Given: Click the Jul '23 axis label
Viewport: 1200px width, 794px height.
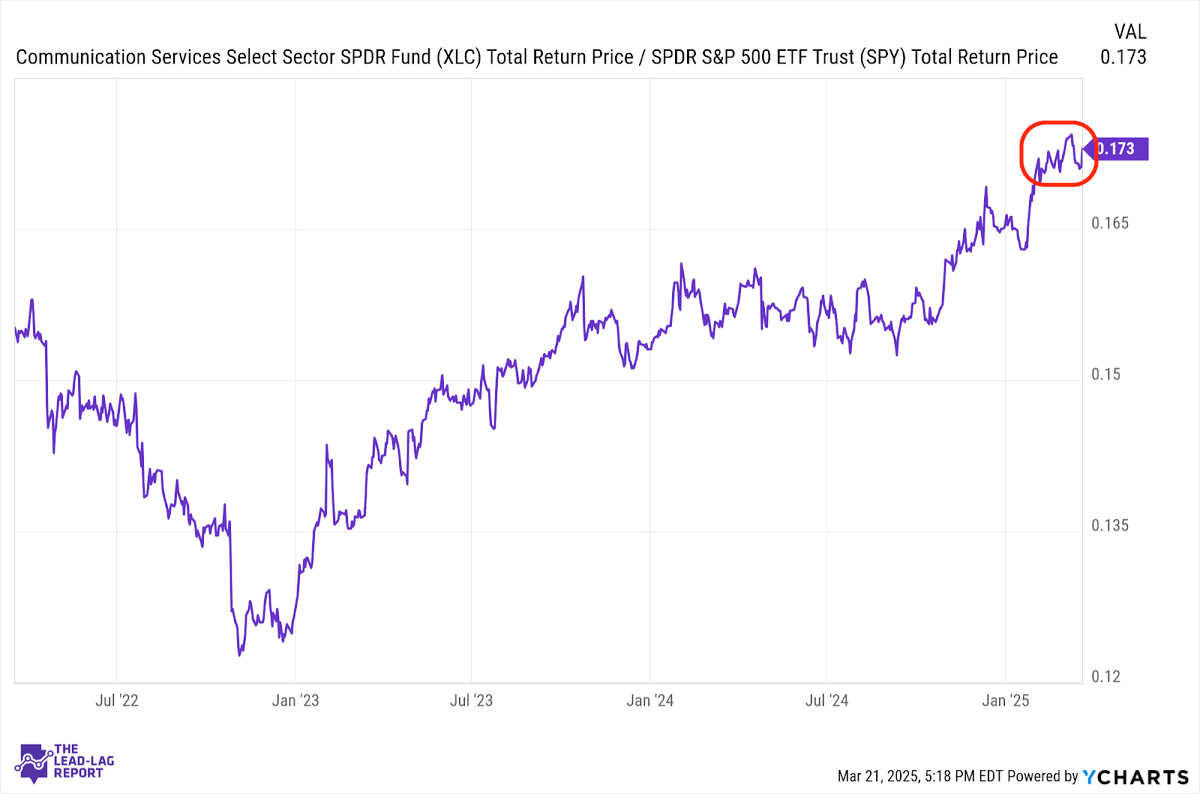Looking at the screenshot, I should [472, 701].
